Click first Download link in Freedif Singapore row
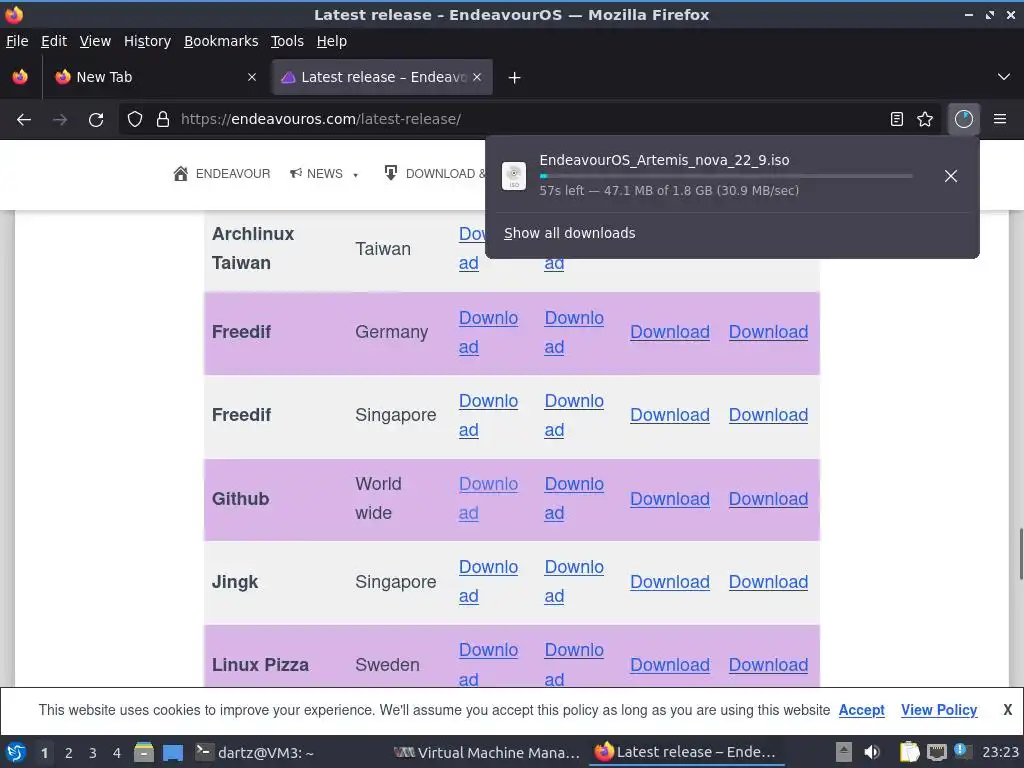The width and height of the screenshot is (1024, 768). 488,415
